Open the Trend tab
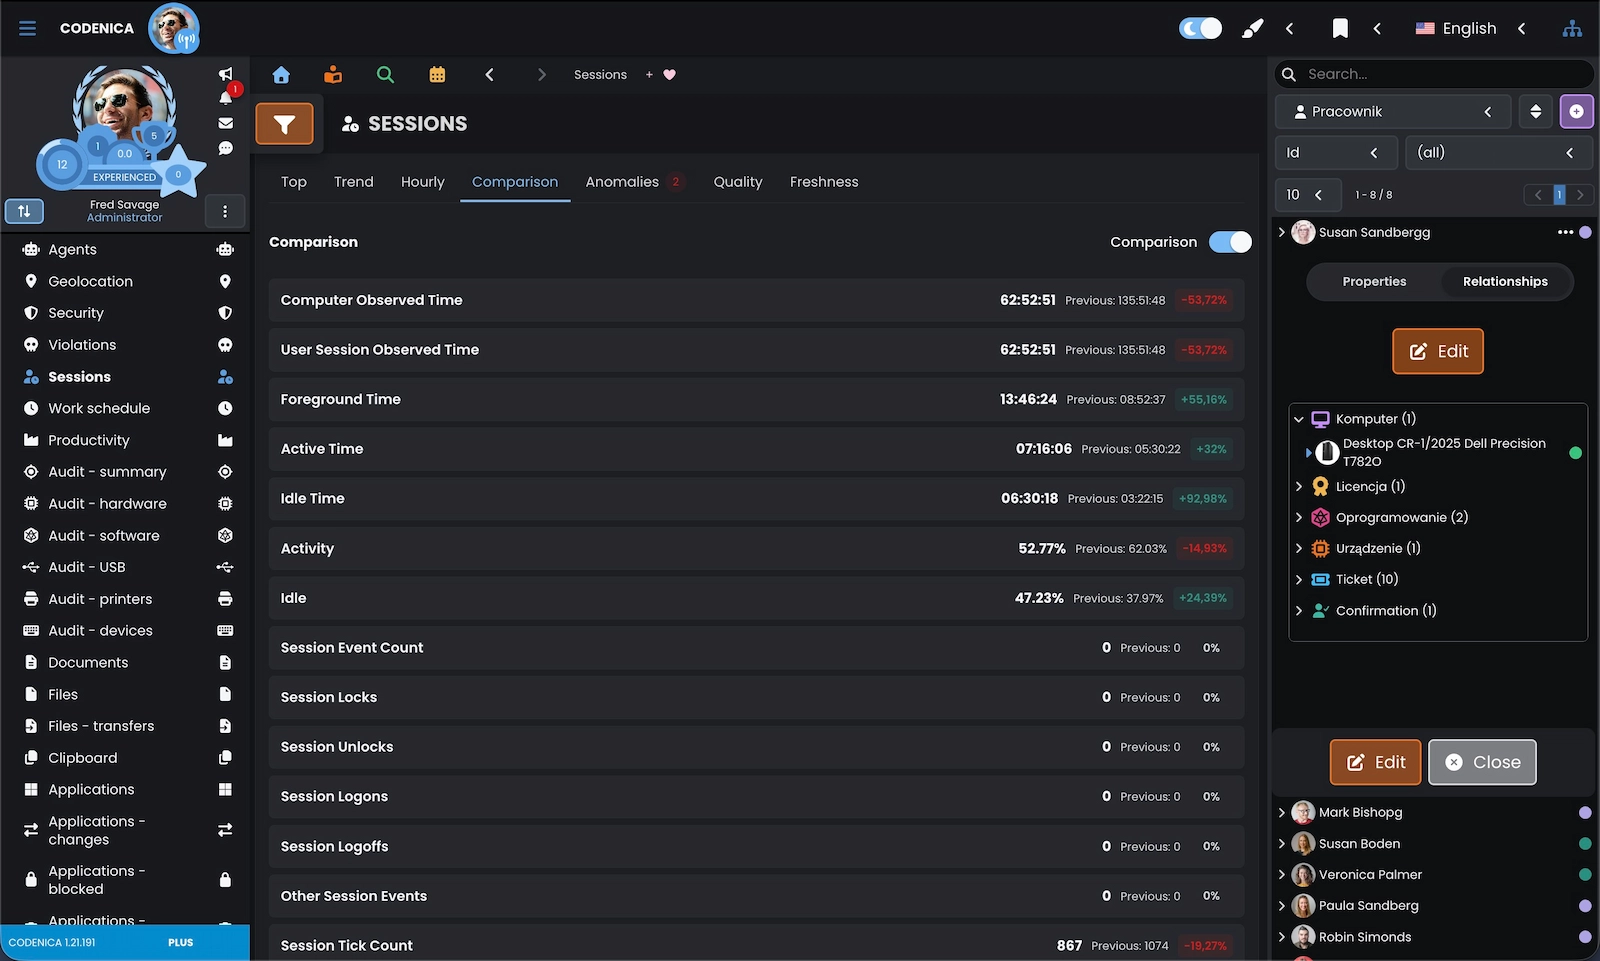The width and height of the screenshot is (1600, 961). point(353,182)
